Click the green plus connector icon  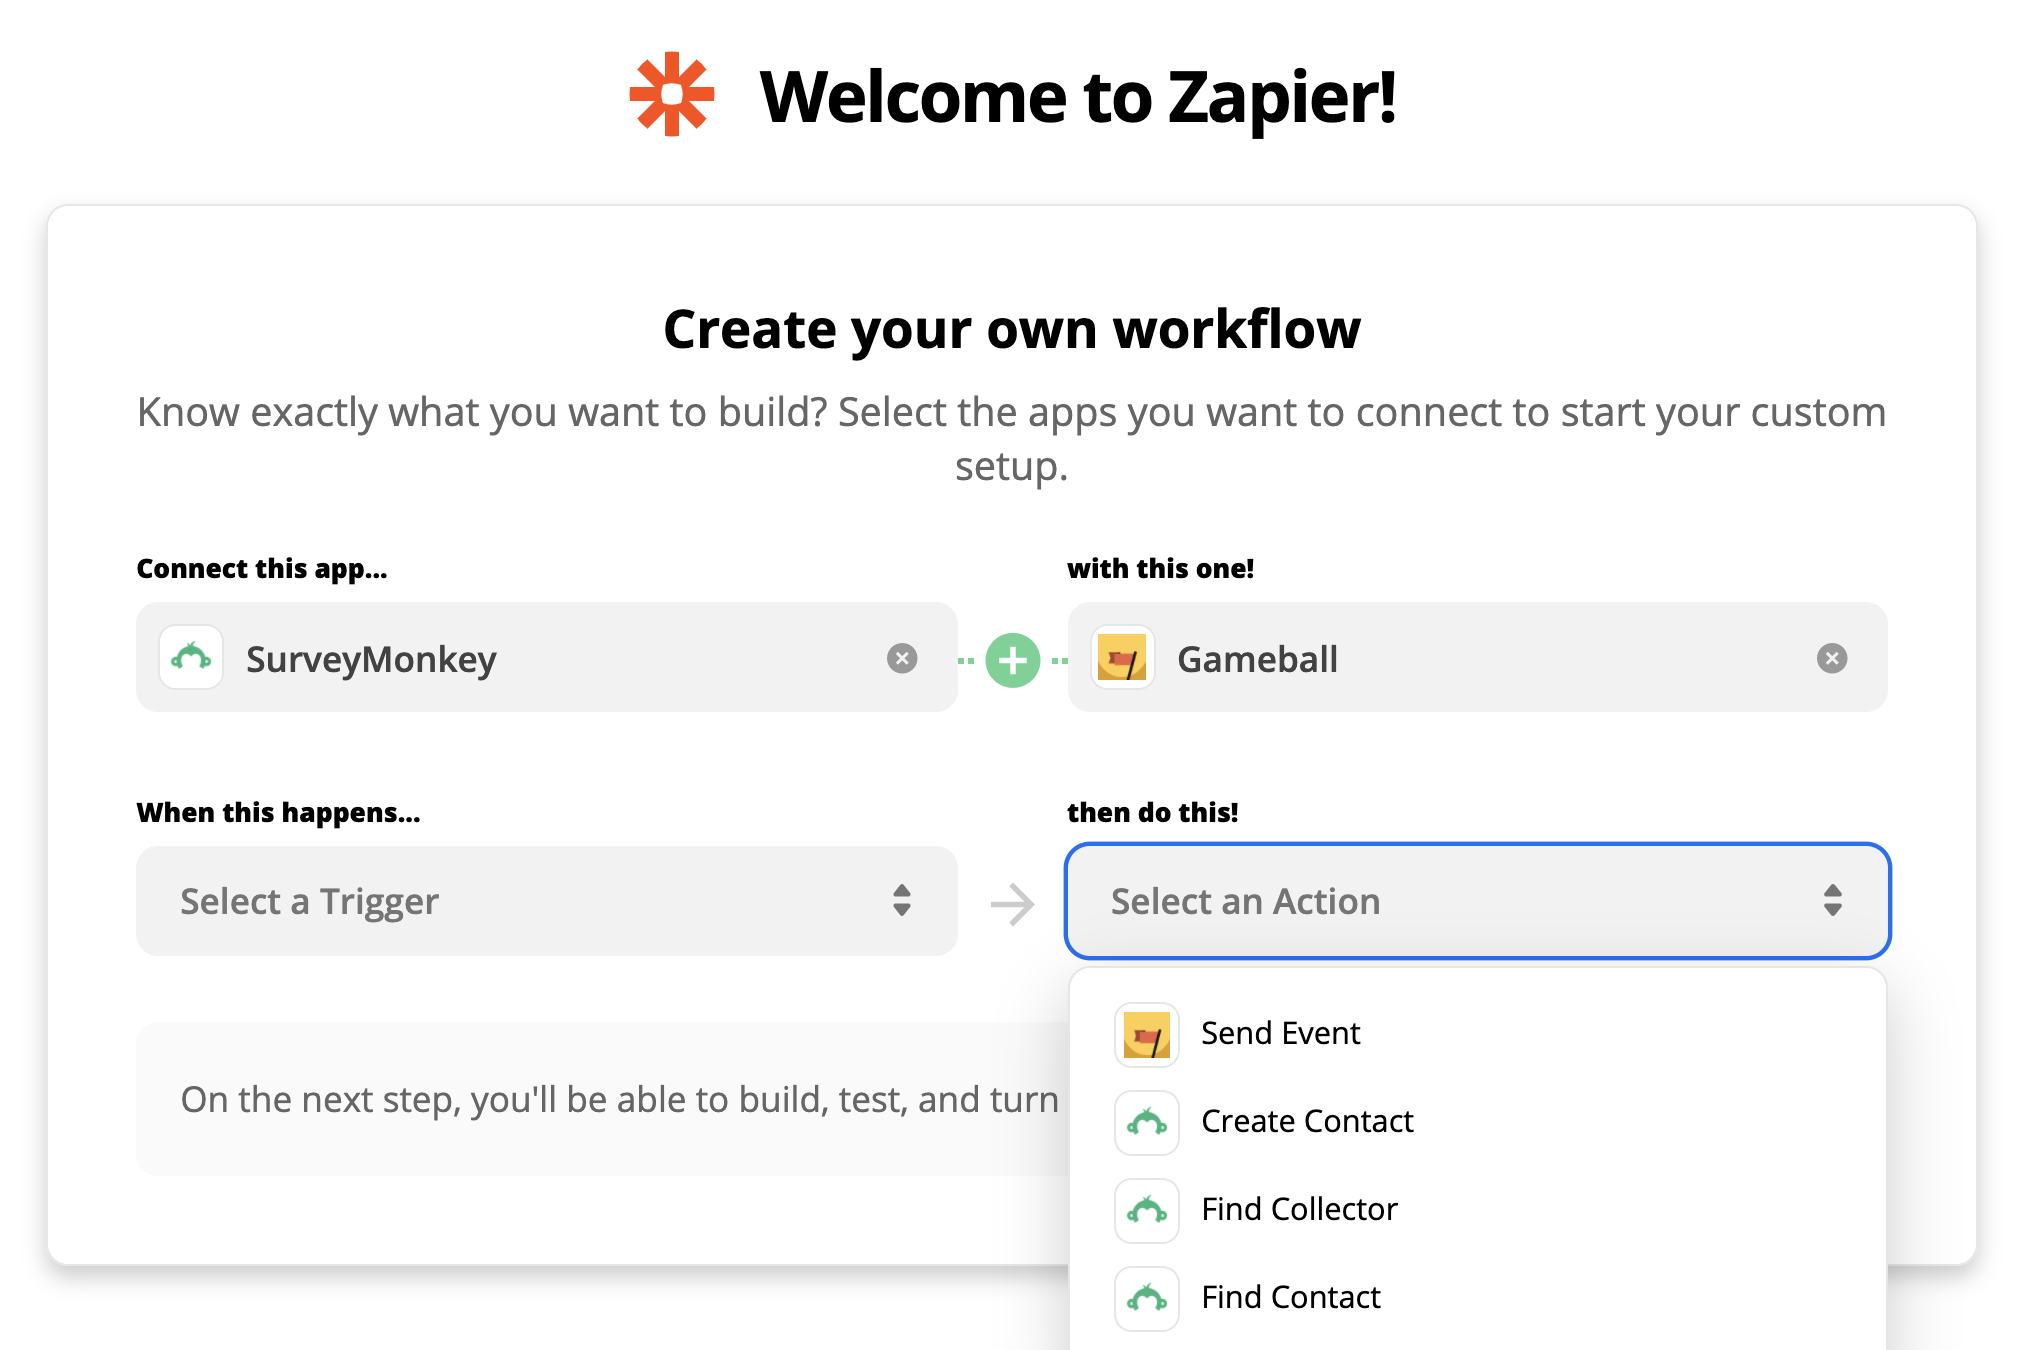1012,660
